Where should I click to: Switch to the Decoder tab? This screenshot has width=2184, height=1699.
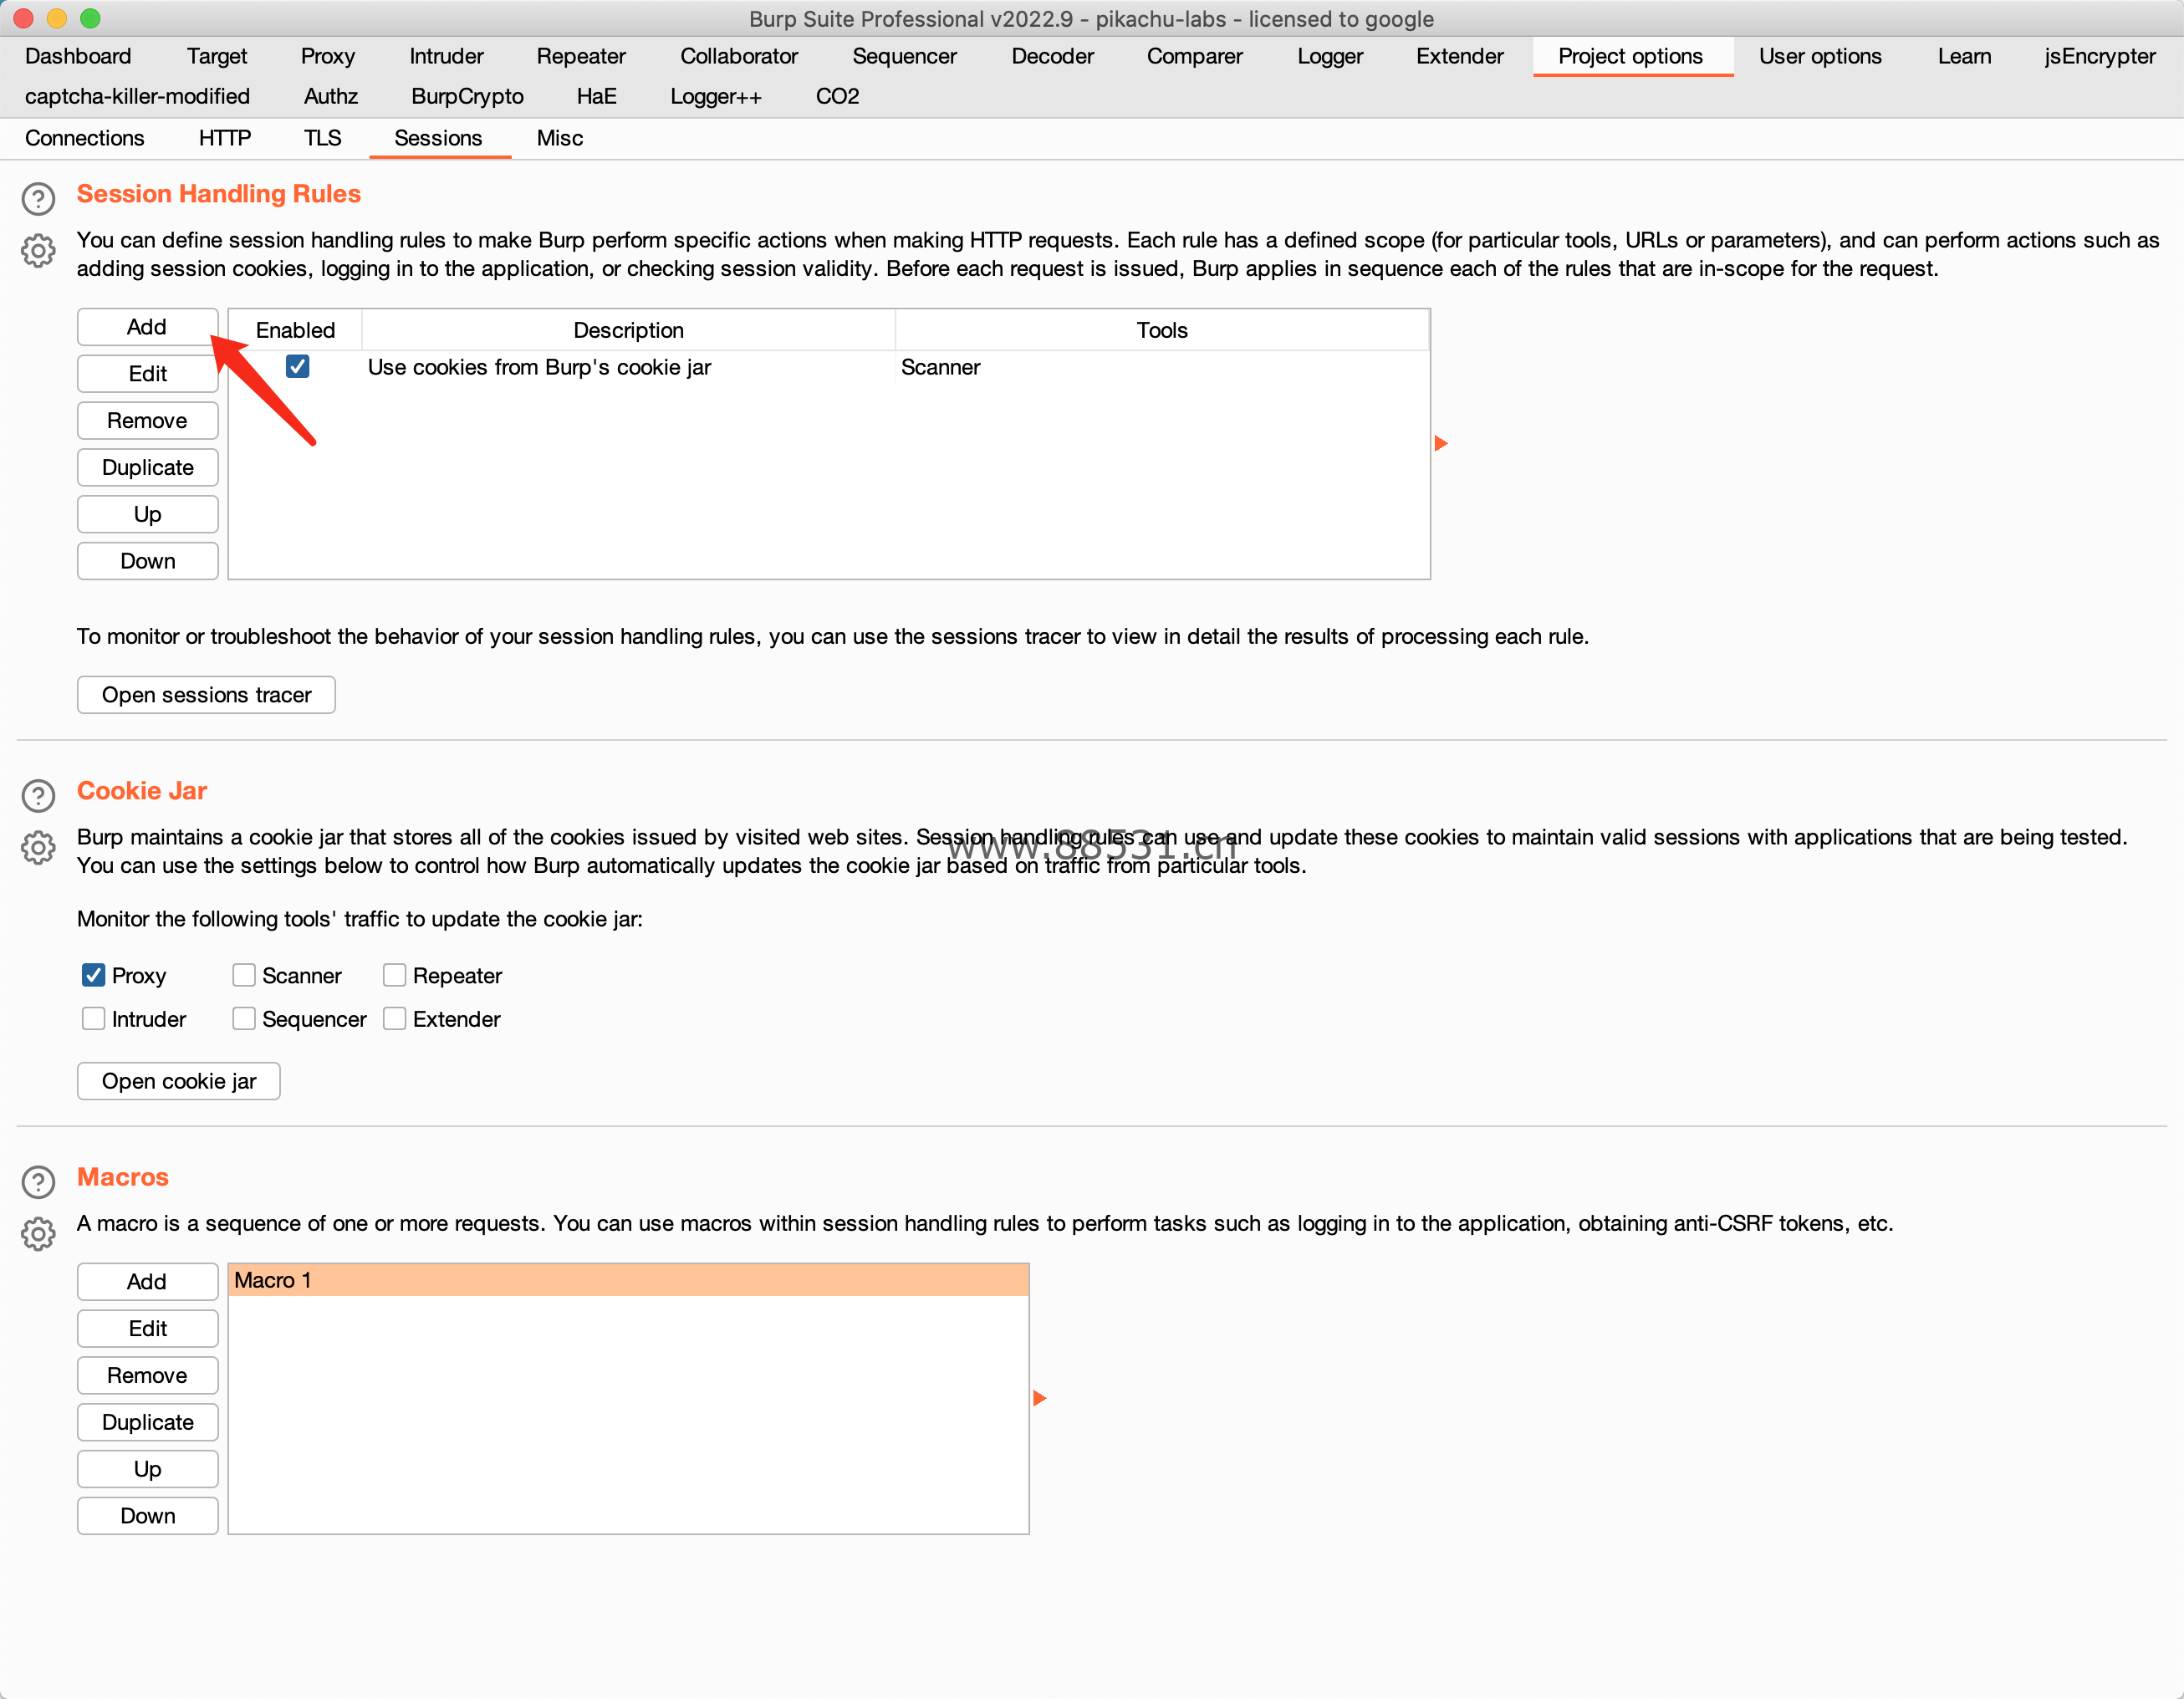pyautogui.click(x=1053, y=56)
